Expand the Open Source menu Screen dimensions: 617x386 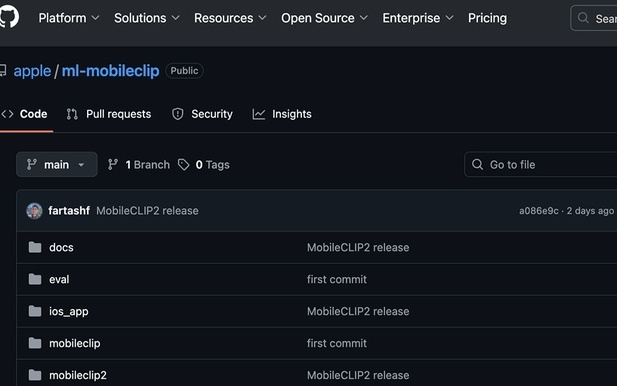coord(324,18)
